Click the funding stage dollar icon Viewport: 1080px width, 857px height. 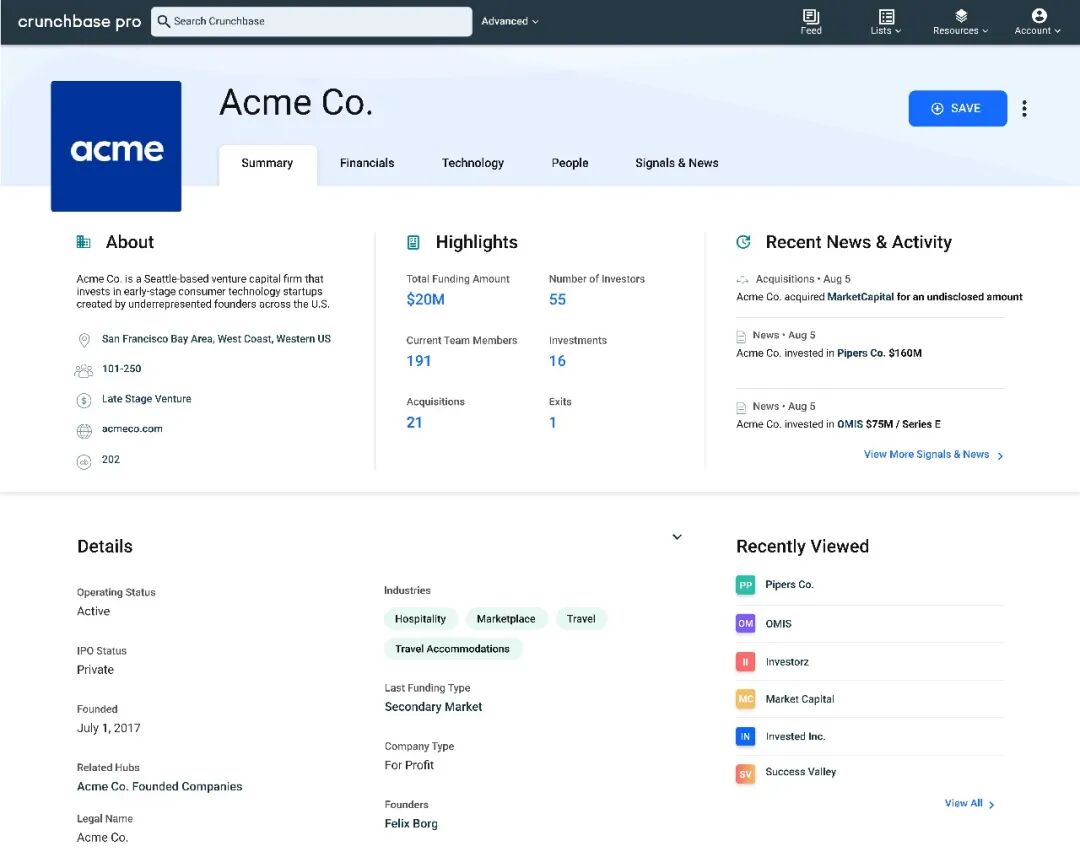click(x=84, y=400)
